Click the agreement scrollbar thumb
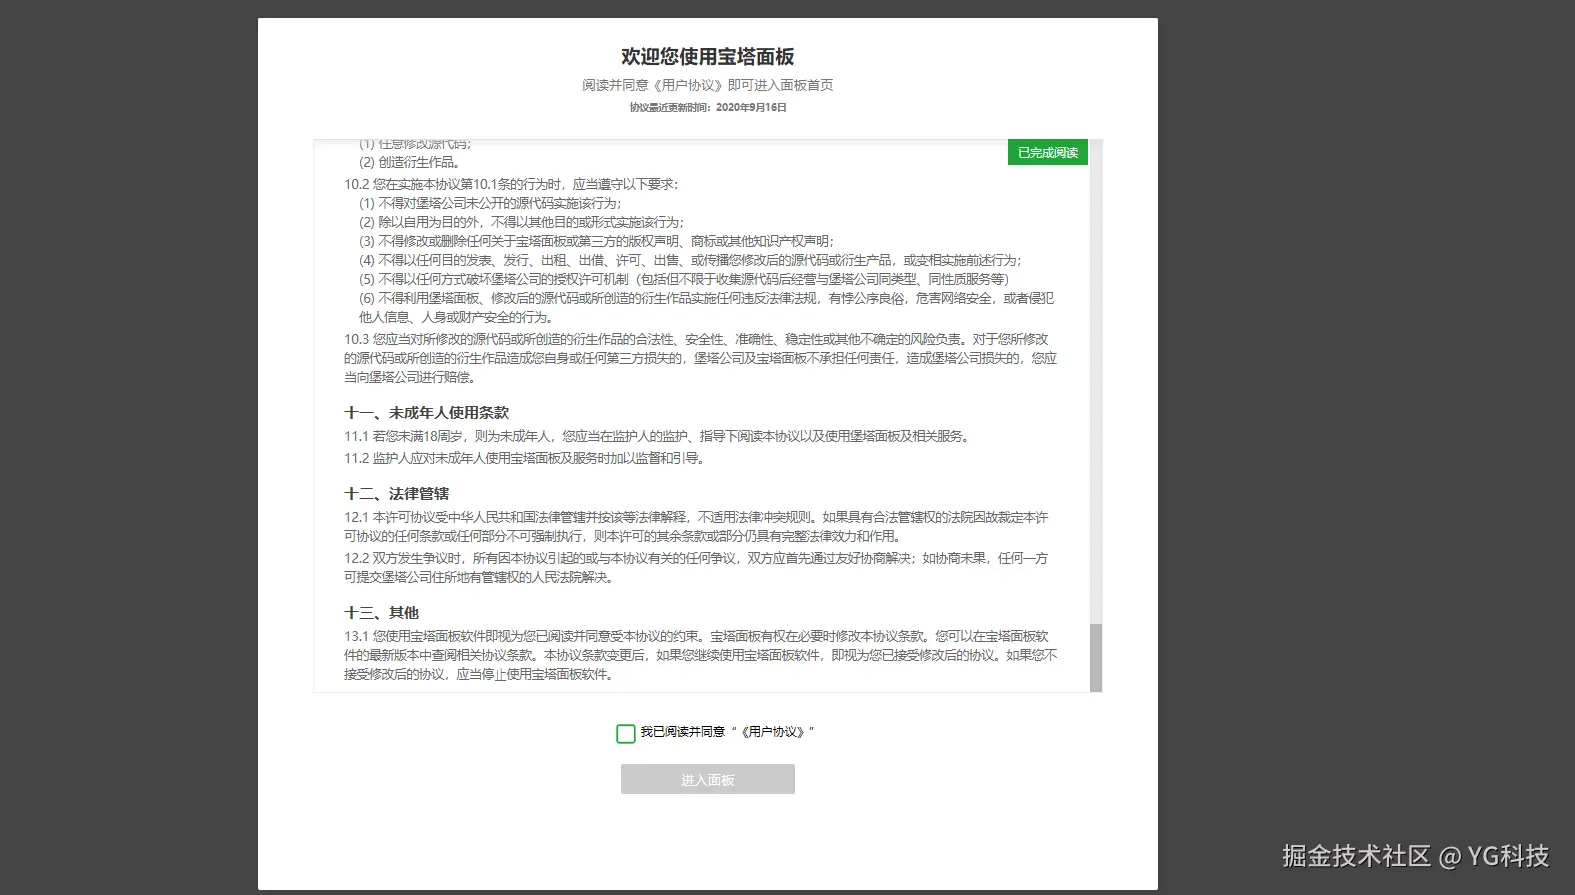The height and width of the screenshot is (895, 1575). (1096, 657)
